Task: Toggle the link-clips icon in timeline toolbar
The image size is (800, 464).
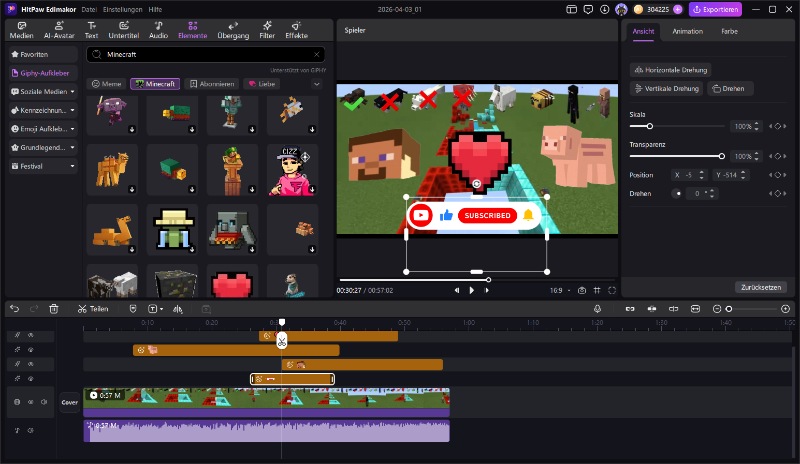Action: (x=630, y=309)
